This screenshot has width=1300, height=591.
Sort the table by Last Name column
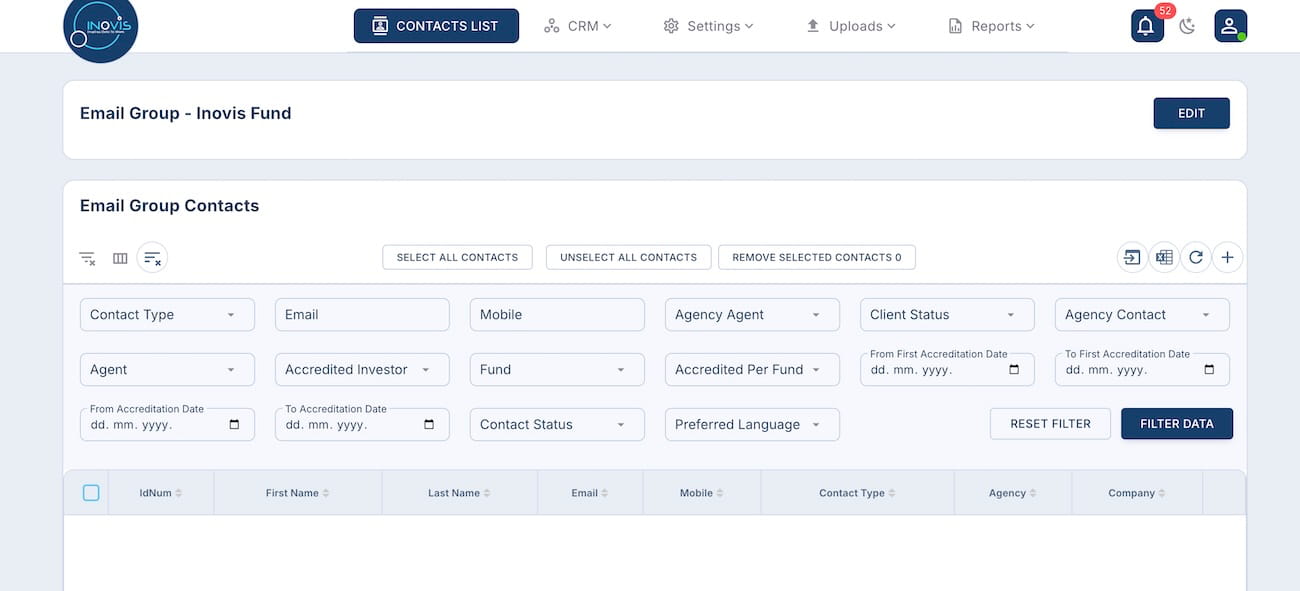460,493
